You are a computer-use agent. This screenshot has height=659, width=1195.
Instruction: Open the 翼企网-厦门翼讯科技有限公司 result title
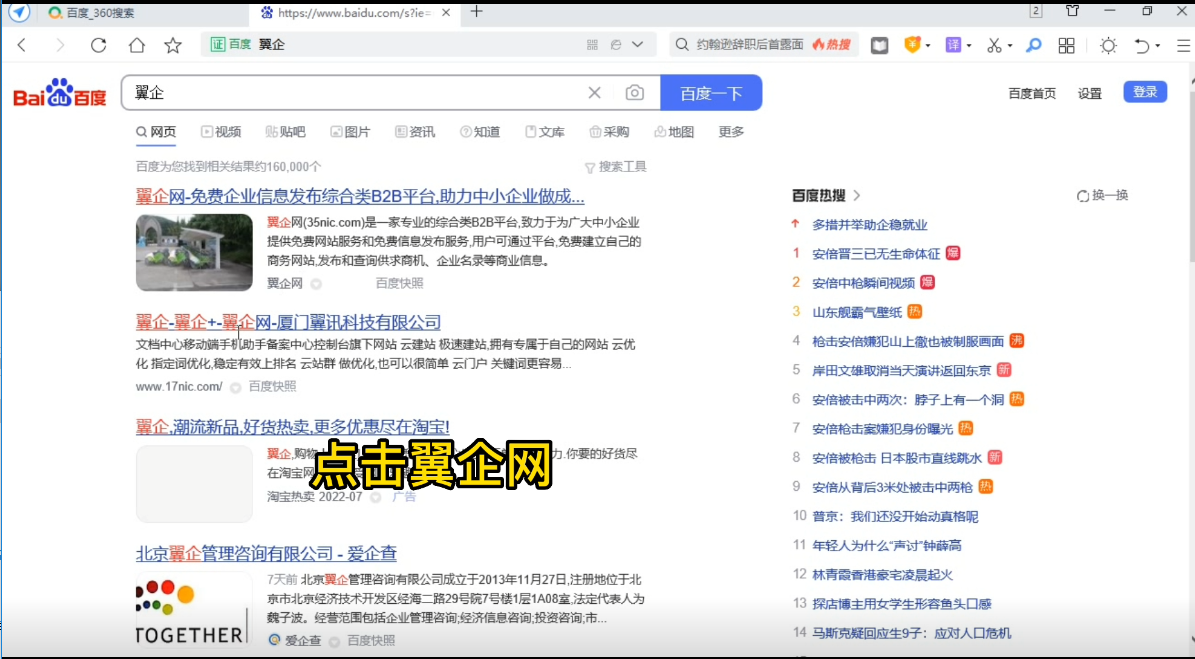[288, 322]
